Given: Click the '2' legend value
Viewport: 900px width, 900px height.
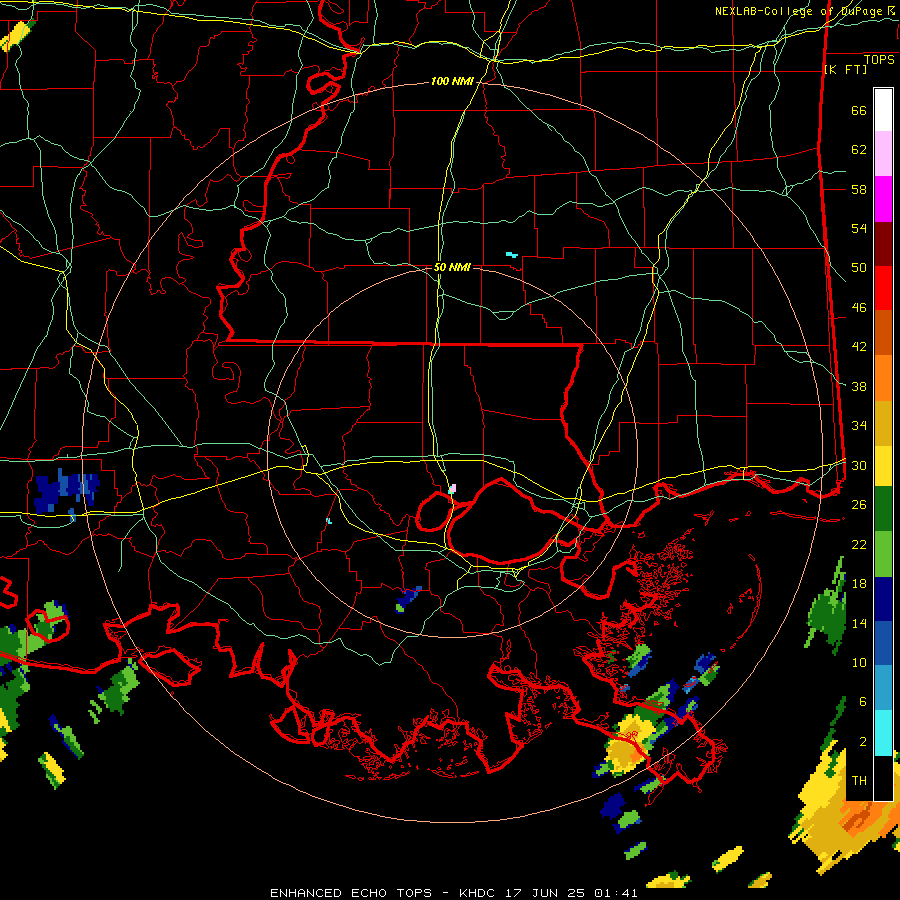Looking at the screenshot, I should pyautogui.click(x=863, y=741).
